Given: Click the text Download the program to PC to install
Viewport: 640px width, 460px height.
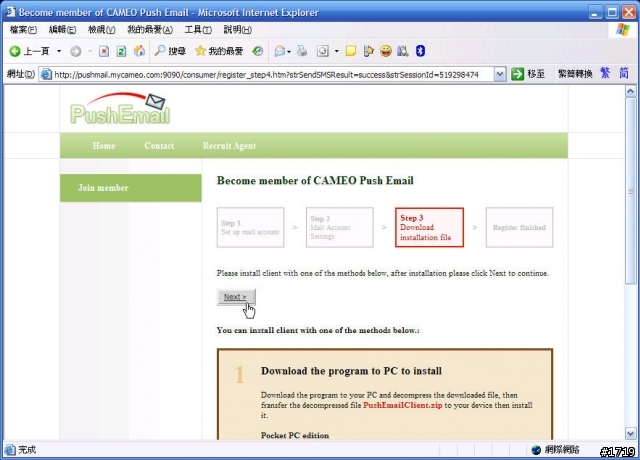Looking at the screenshot, I should click(x=351, y=371).
